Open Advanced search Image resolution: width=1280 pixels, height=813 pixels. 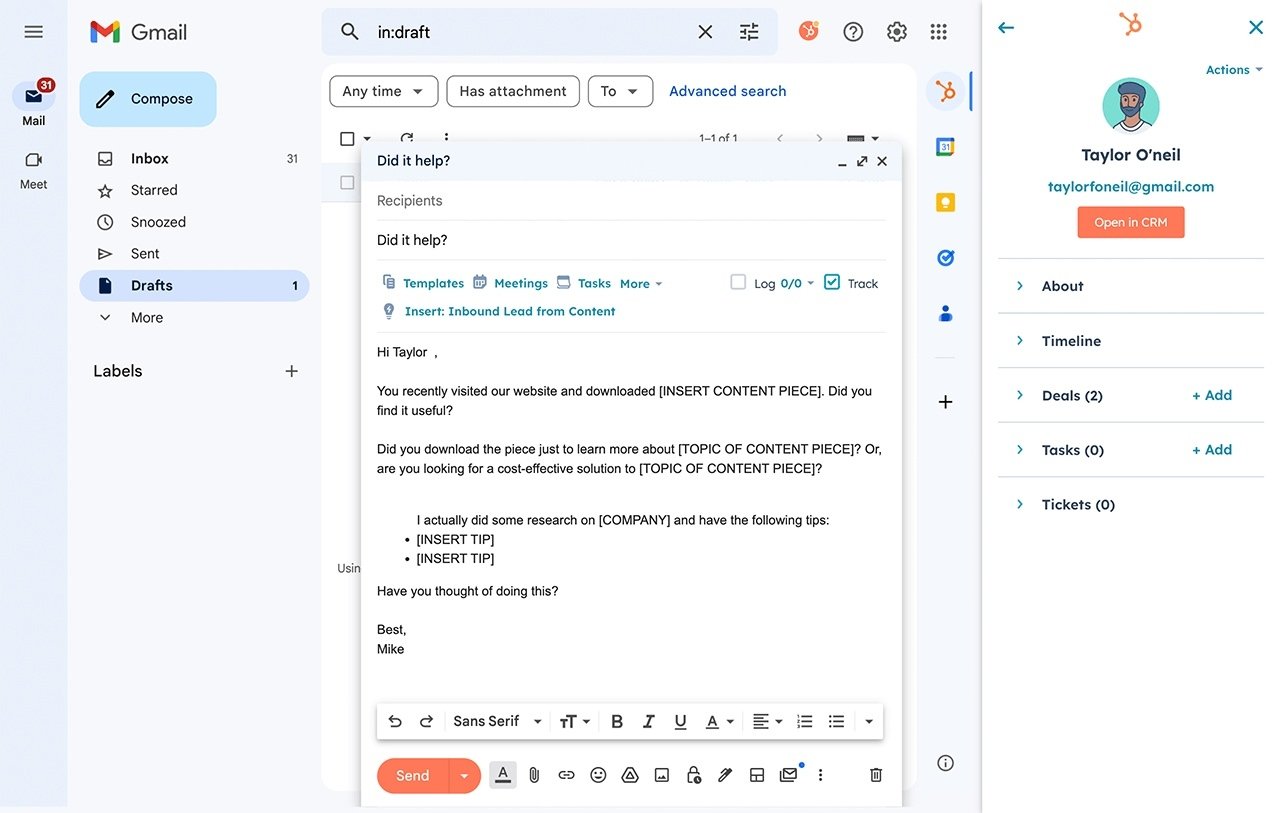(727, 91)
